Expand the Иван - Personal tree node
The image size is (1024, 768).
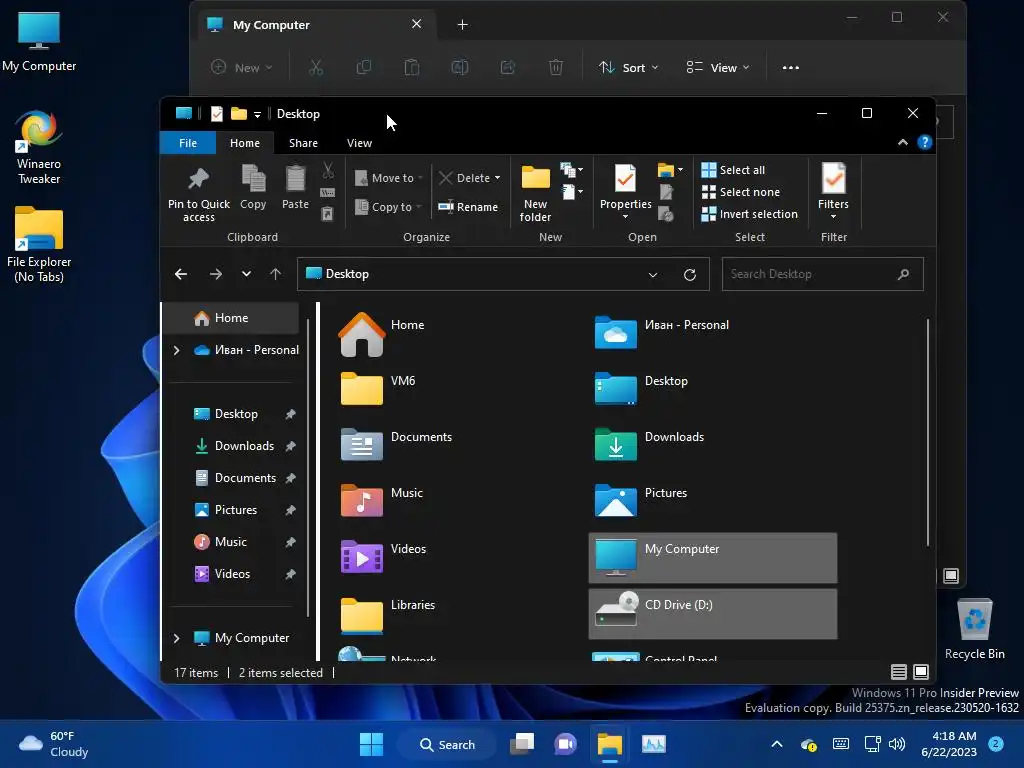[x=176, y=350]
